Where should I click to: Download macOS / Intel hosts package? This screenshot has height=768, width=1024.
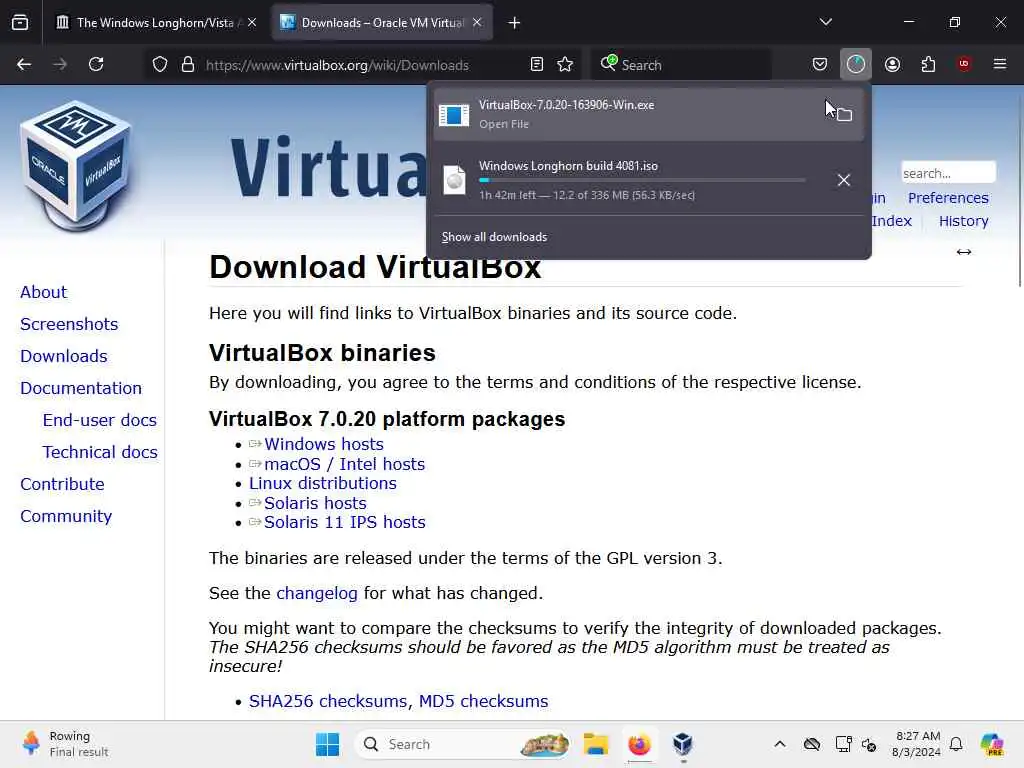point(344,464)
